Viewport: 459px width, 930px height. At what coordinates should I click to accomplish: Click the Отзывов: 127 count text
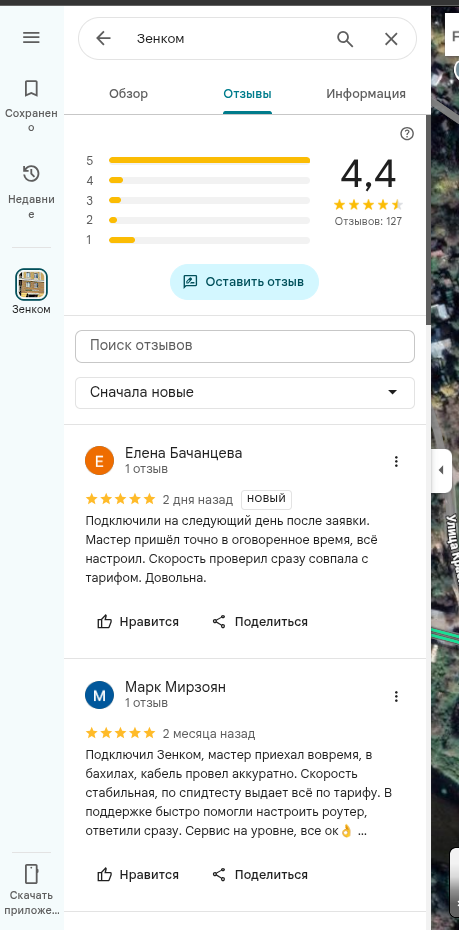pos(368,221)
